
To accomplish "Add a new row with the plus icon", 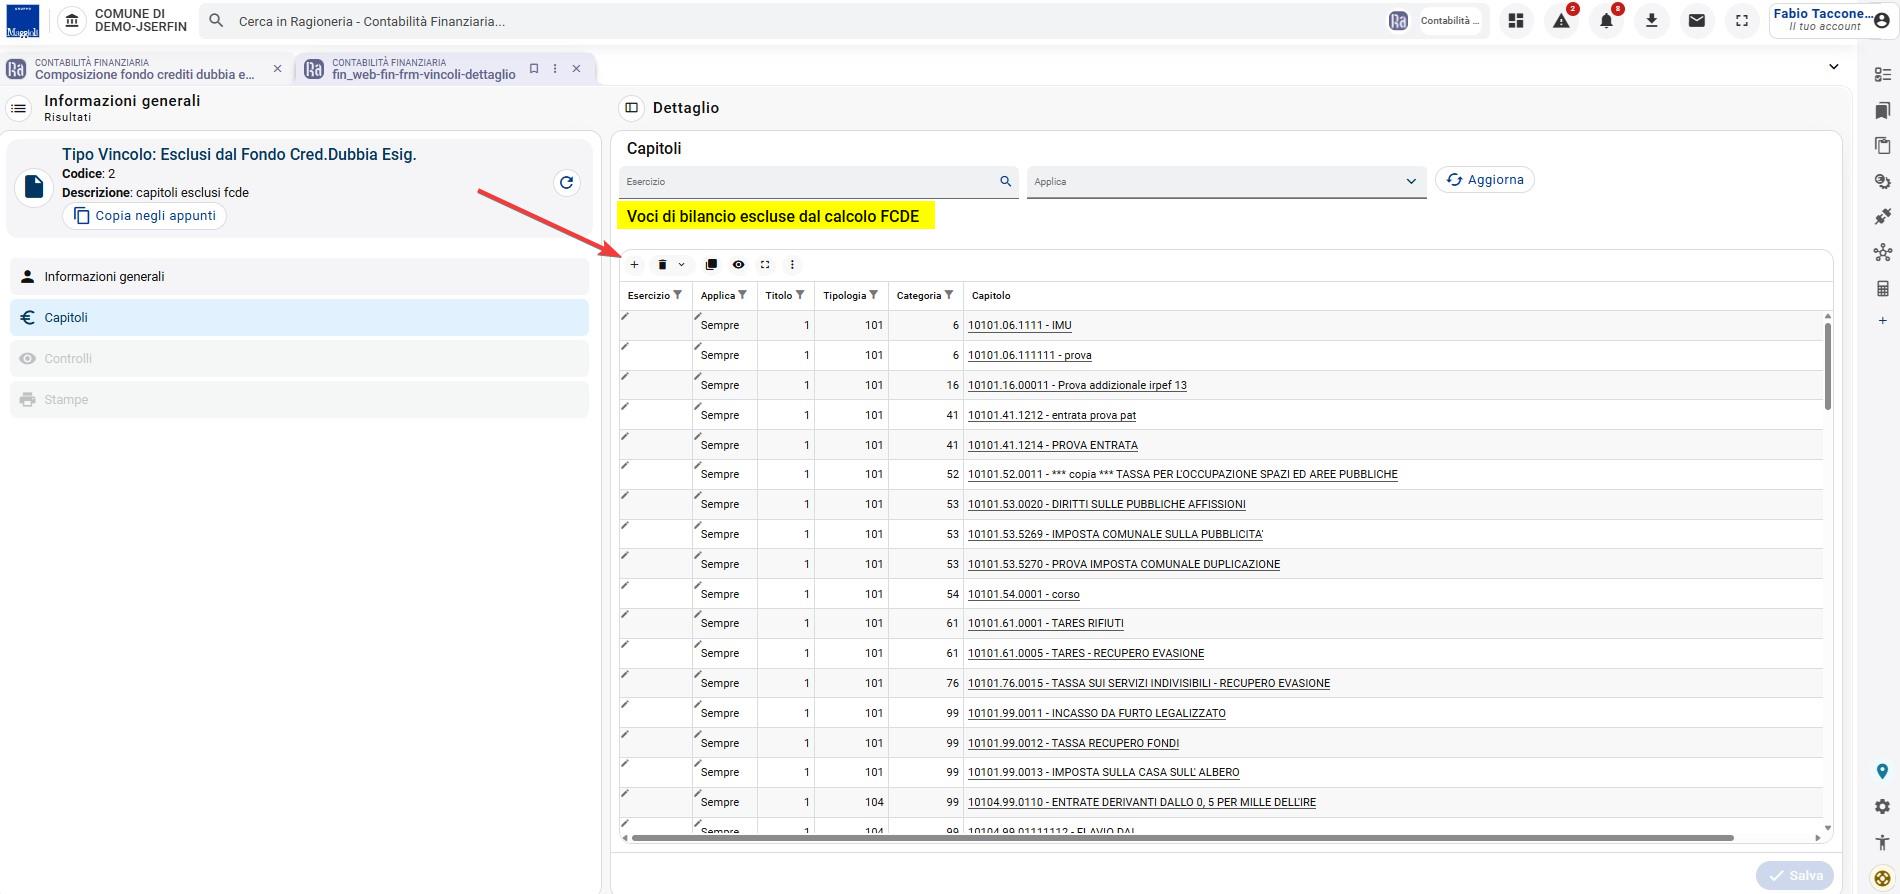I will click(x=634, y=265).
